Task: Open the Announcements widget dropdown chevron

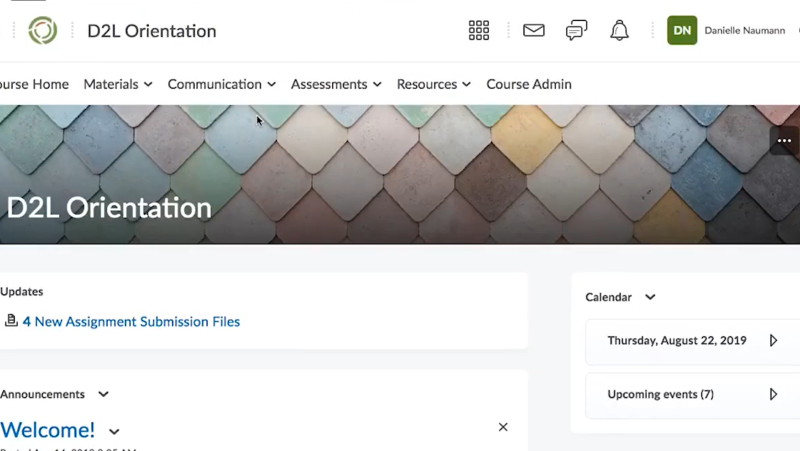Action: click(x=104, y=394)
